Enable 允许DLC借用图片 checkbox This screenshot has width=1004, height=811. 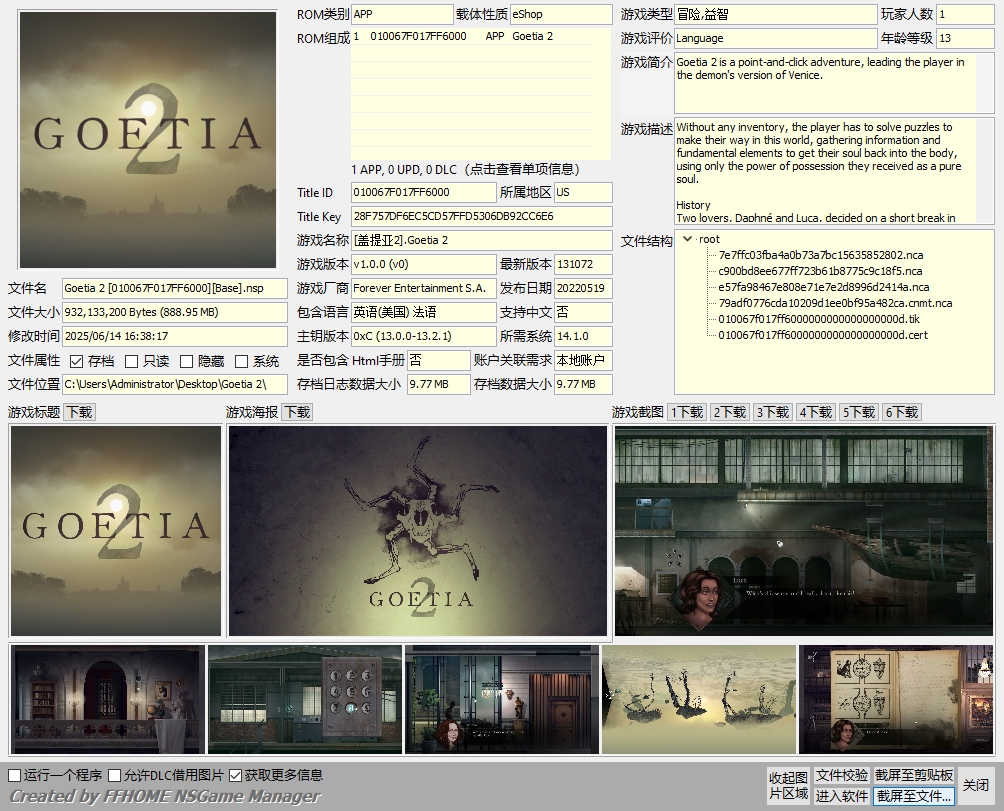coord(115,775)
